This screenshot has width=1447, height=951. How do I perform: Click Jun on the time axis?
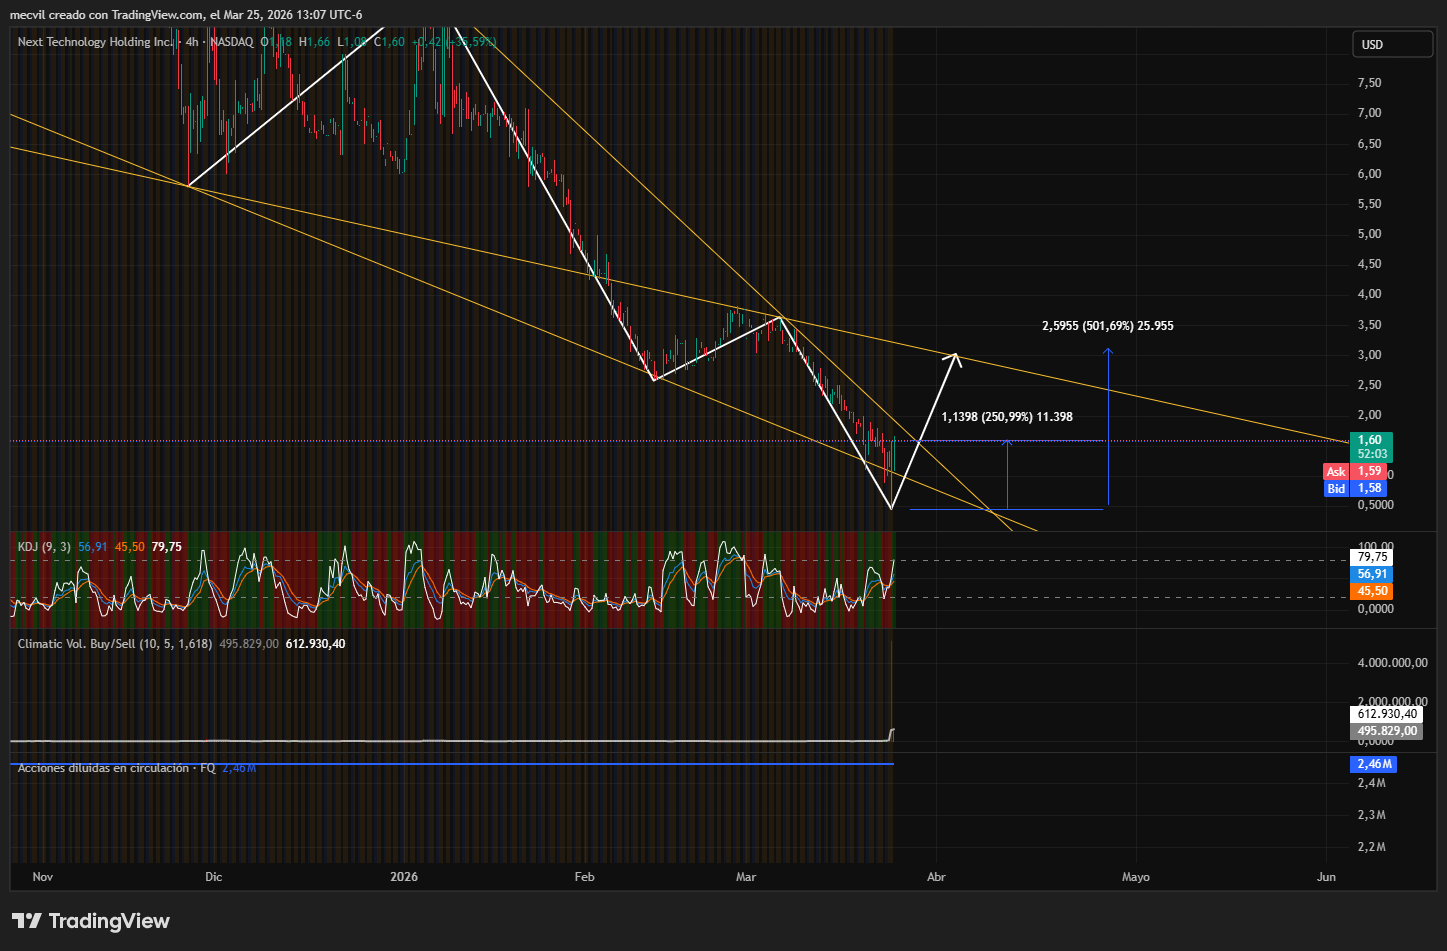[x=1326, y=877]
